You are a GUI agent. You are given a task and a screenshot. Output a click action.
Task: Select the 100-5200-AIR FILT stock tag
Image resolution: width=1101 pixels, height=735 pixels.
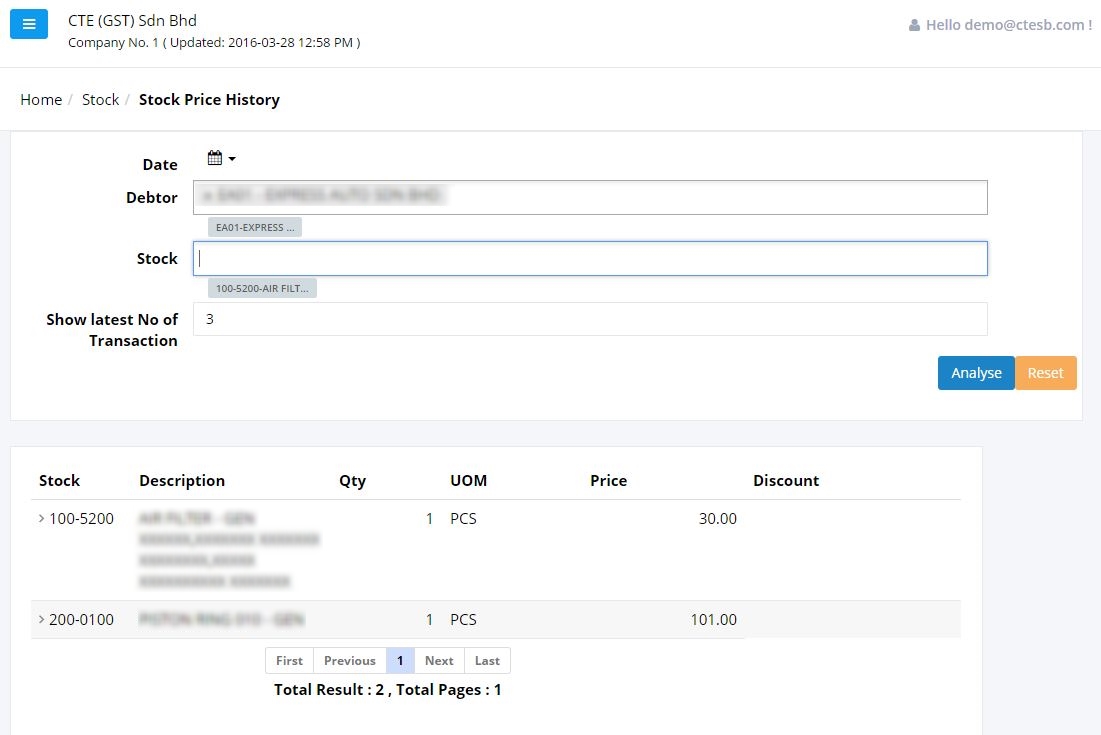(x=262, y=289)
